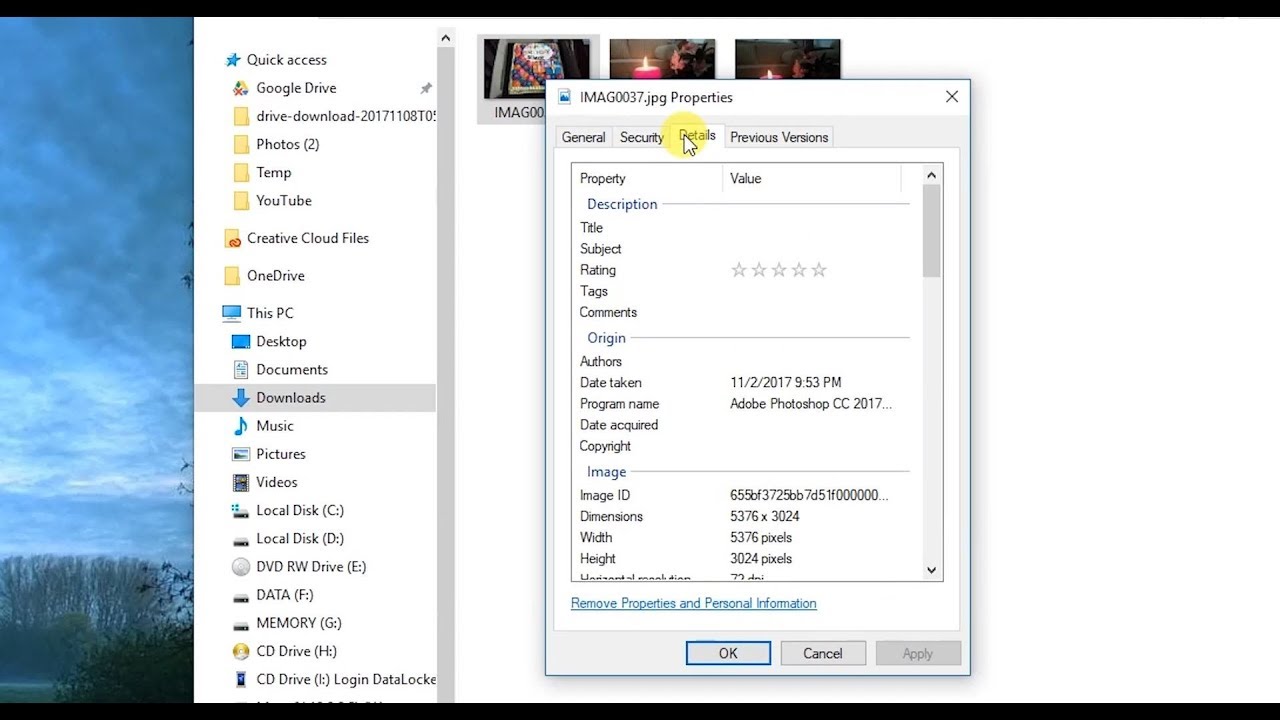Click the Dimensions value 5376 x 3024

(765, 517)
